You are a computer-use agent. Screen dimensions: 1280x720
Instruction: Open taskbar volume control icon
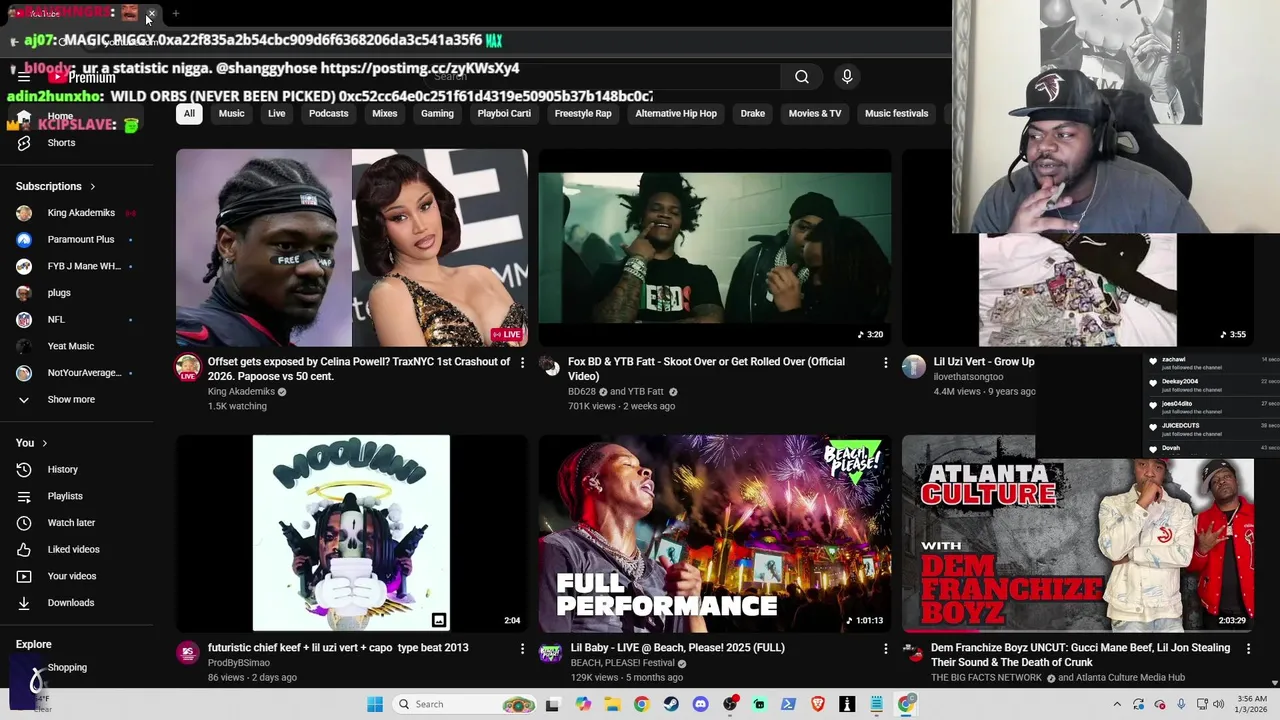[1219, 704]
